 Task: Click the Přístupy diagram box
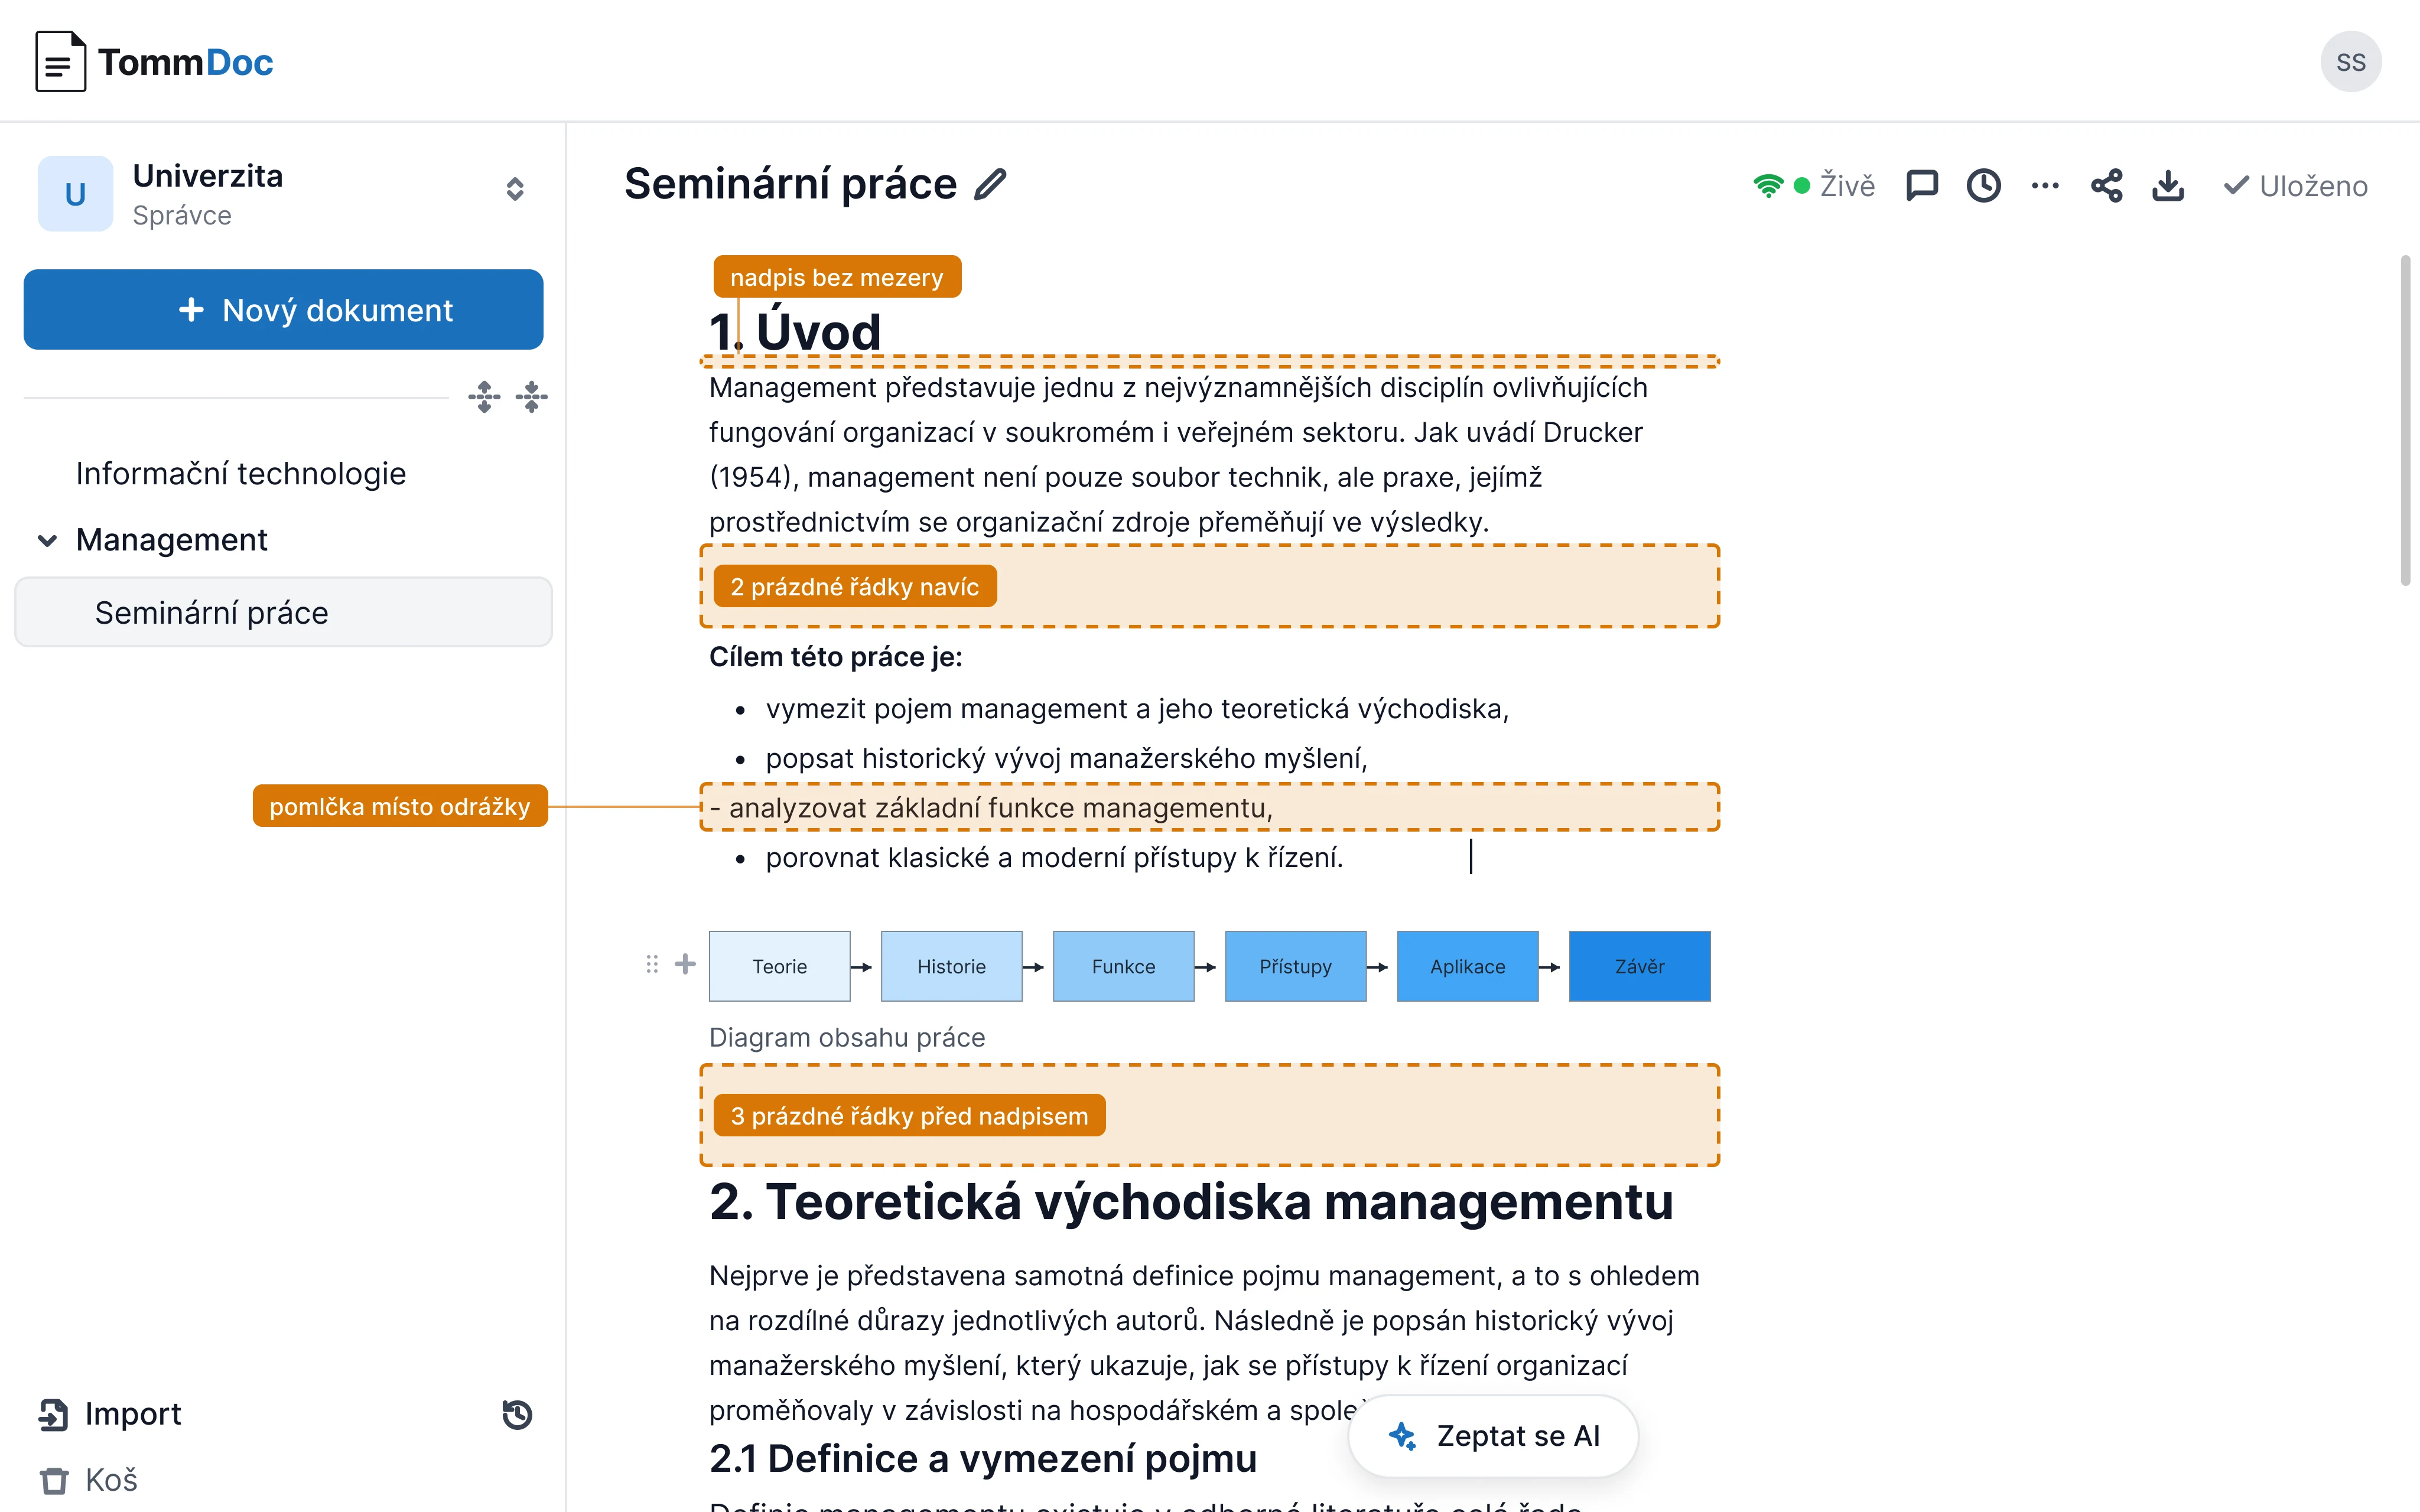pyautogui.click(x=1295, y=966)
